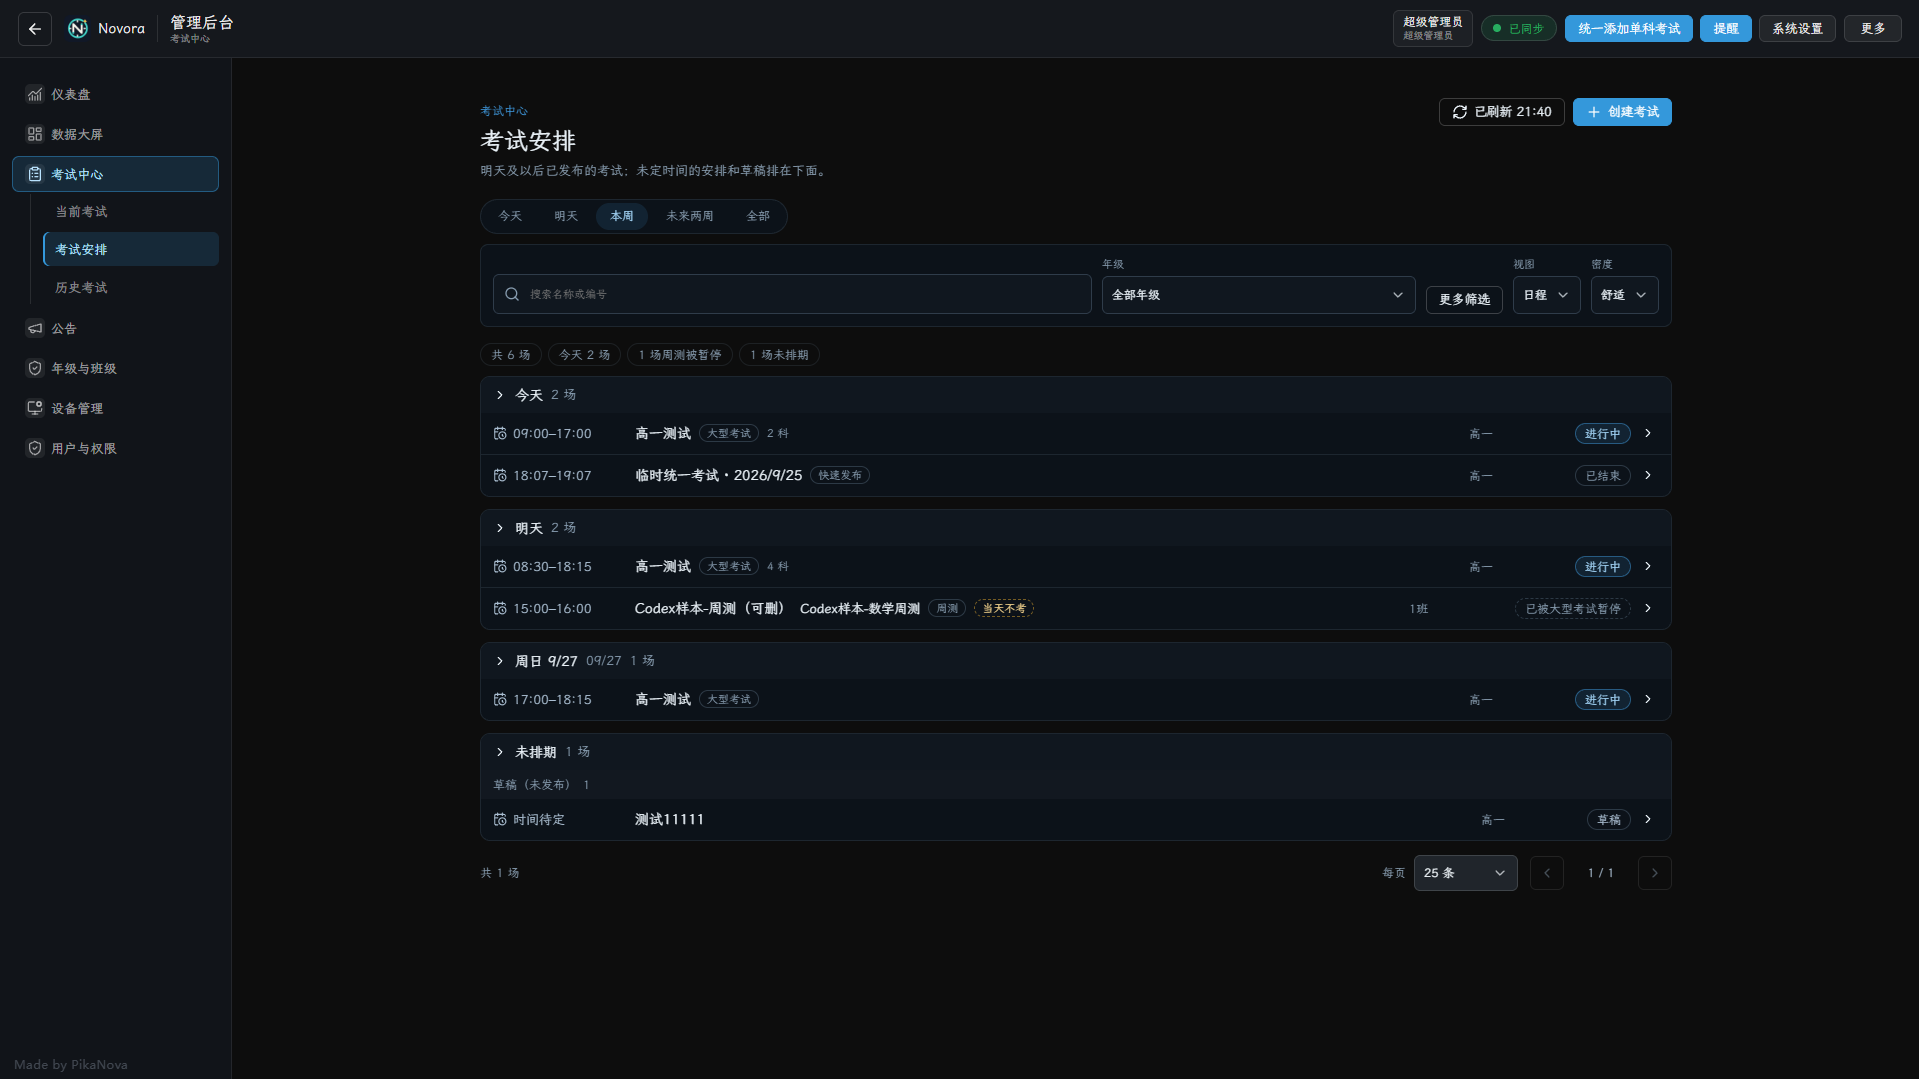1919x1079 pixels.
Task: Open 年级与班级 in sidebar
Action: point(115,368)
